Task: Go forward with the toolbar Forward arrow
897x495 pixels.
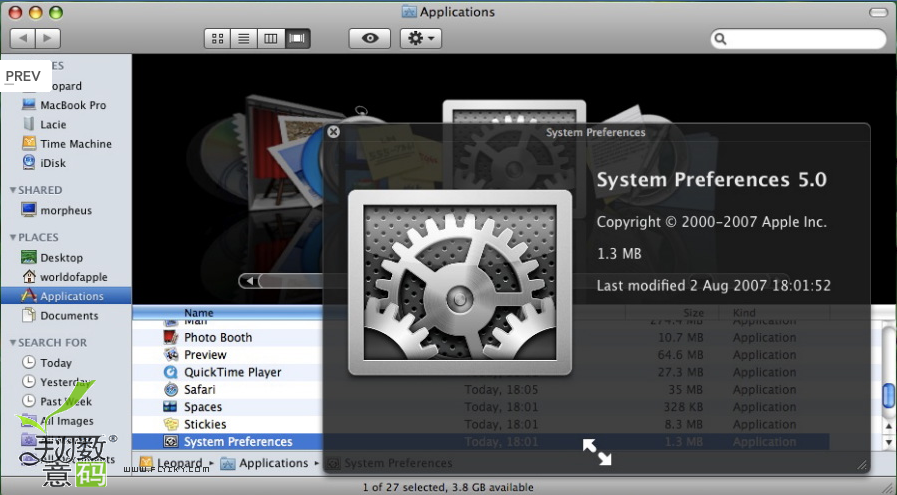Action: (x=48, y=38)
